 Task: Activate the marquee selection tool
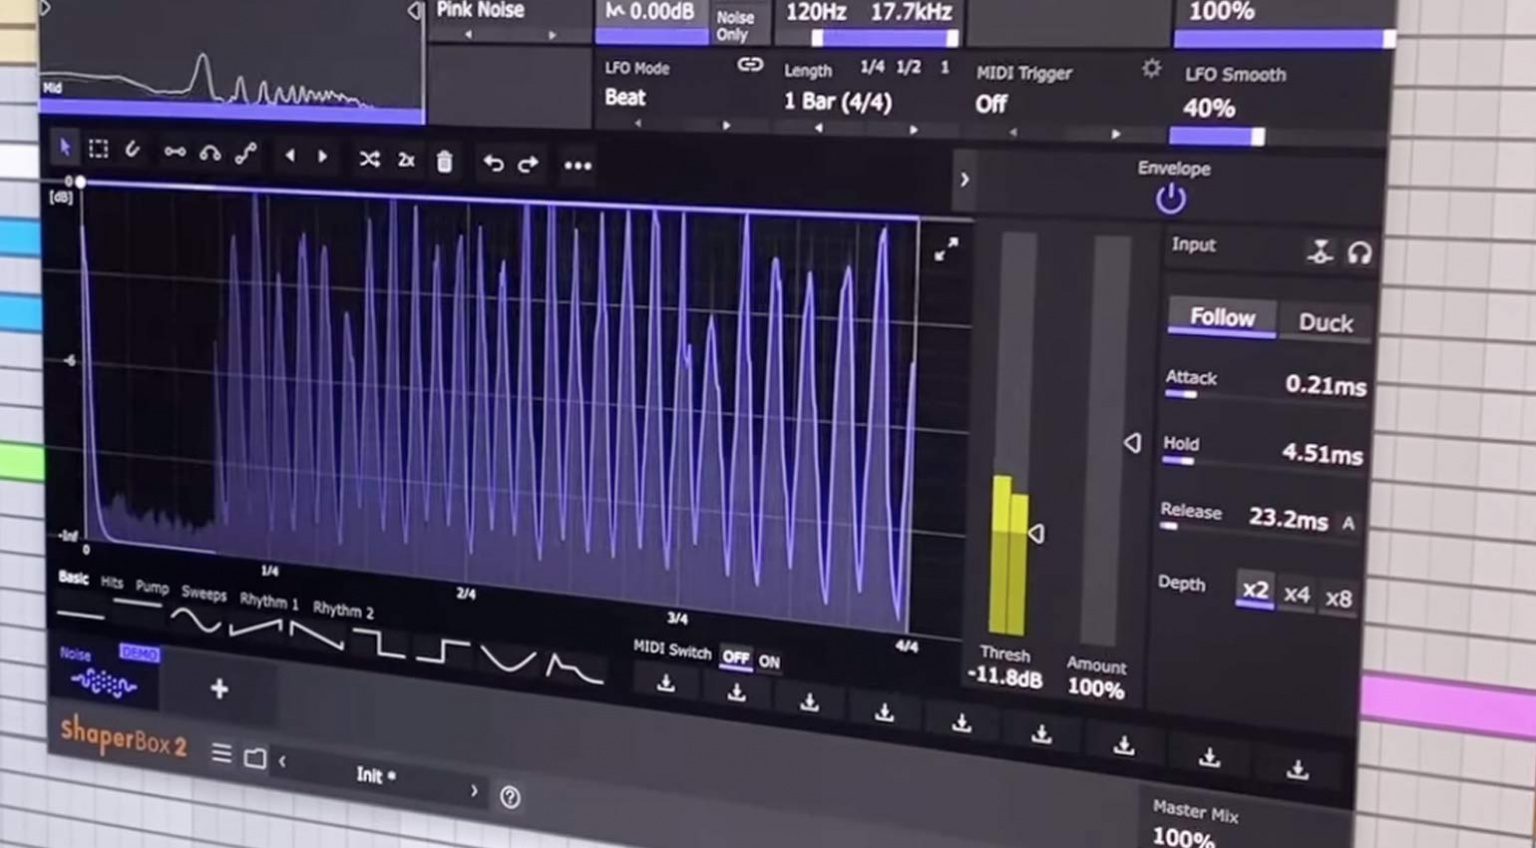point(98,148)
